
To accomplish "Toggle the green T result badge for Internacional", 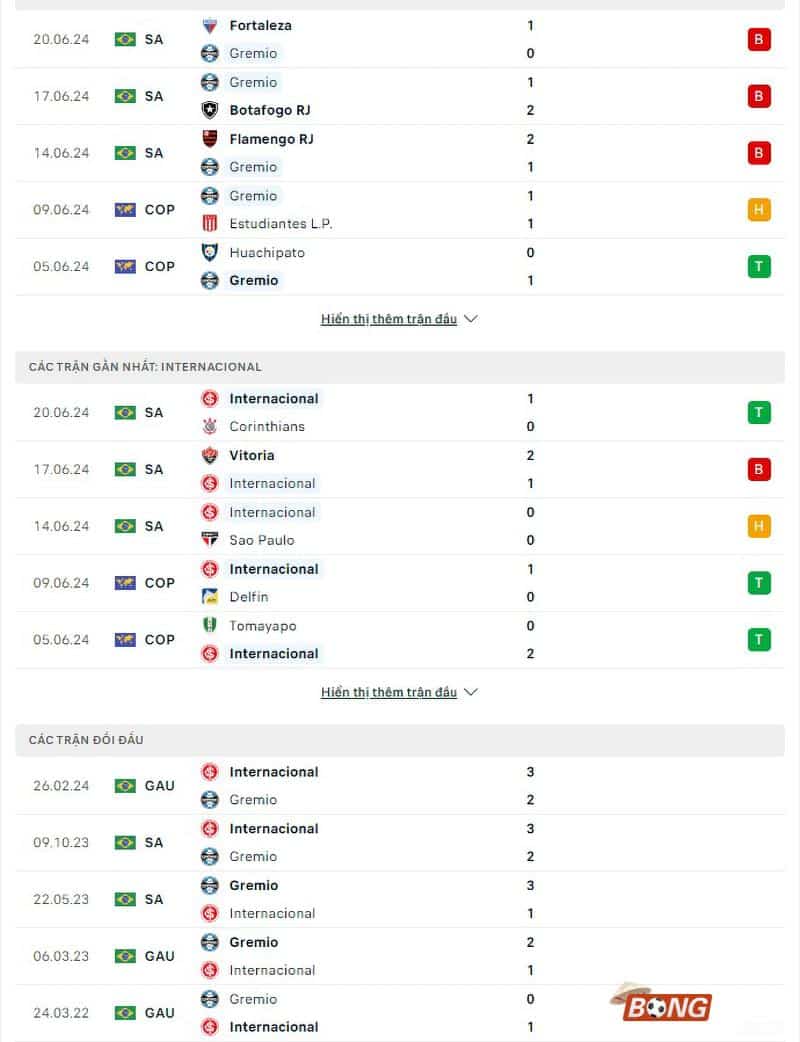I will click(759, 411).
